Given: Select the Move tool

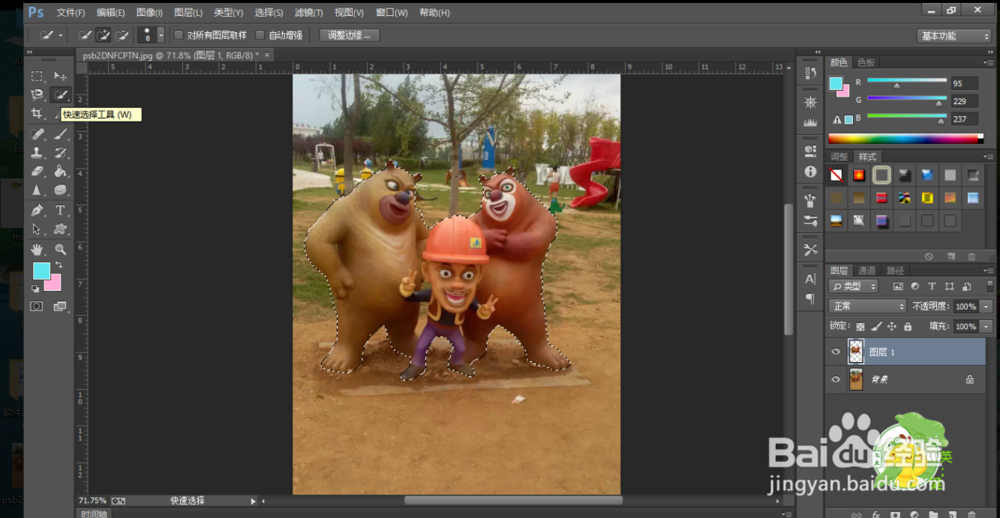Looking at the screenshot, I should [x=61, y=77].
